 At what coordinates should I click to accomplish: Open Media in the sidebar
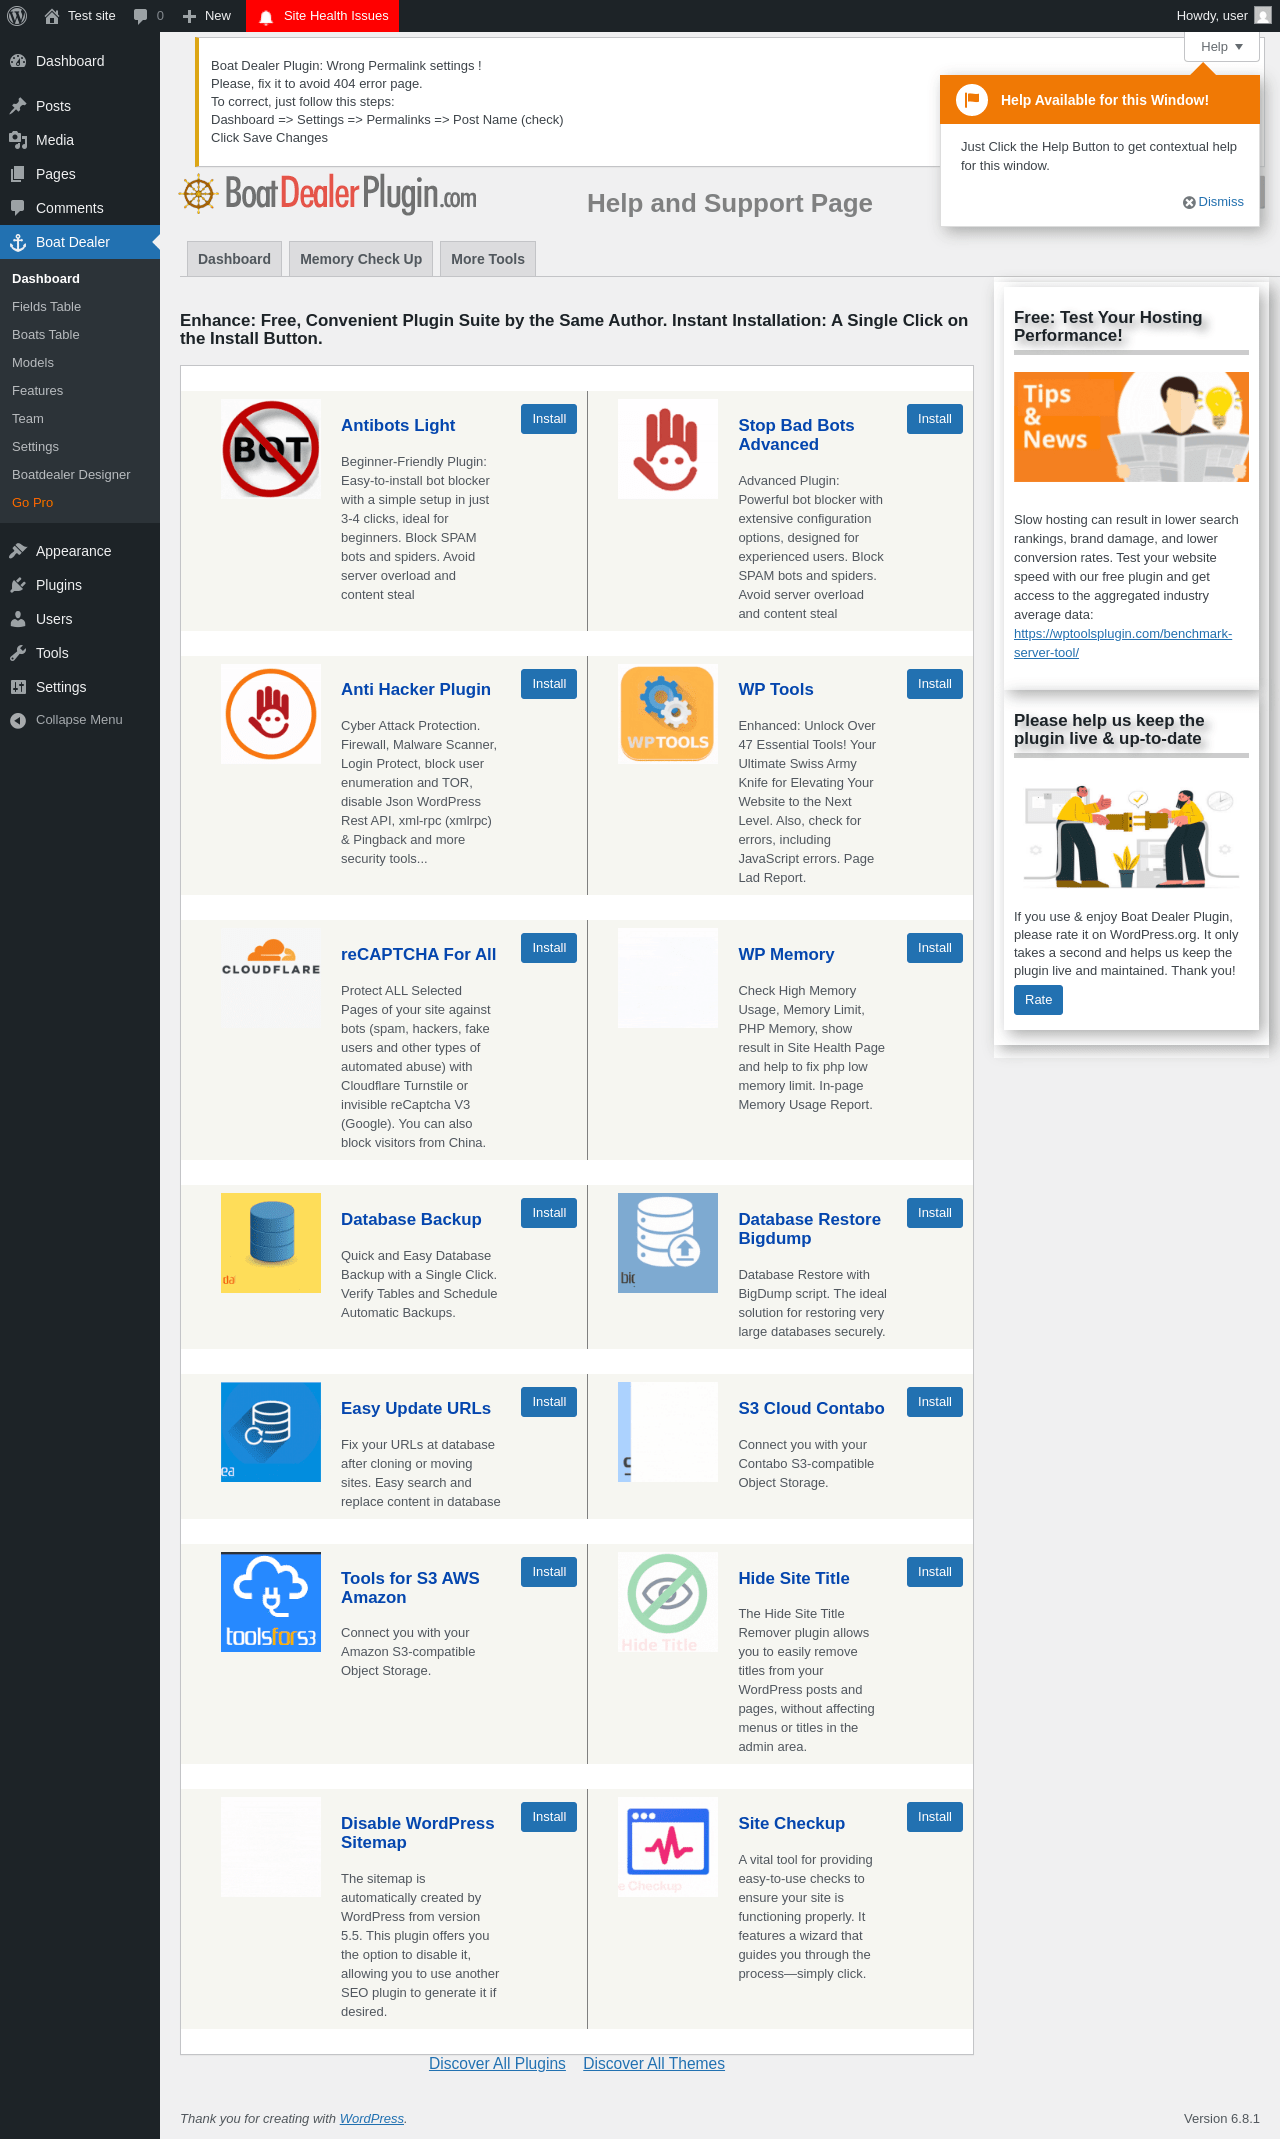tap(80, 140)
